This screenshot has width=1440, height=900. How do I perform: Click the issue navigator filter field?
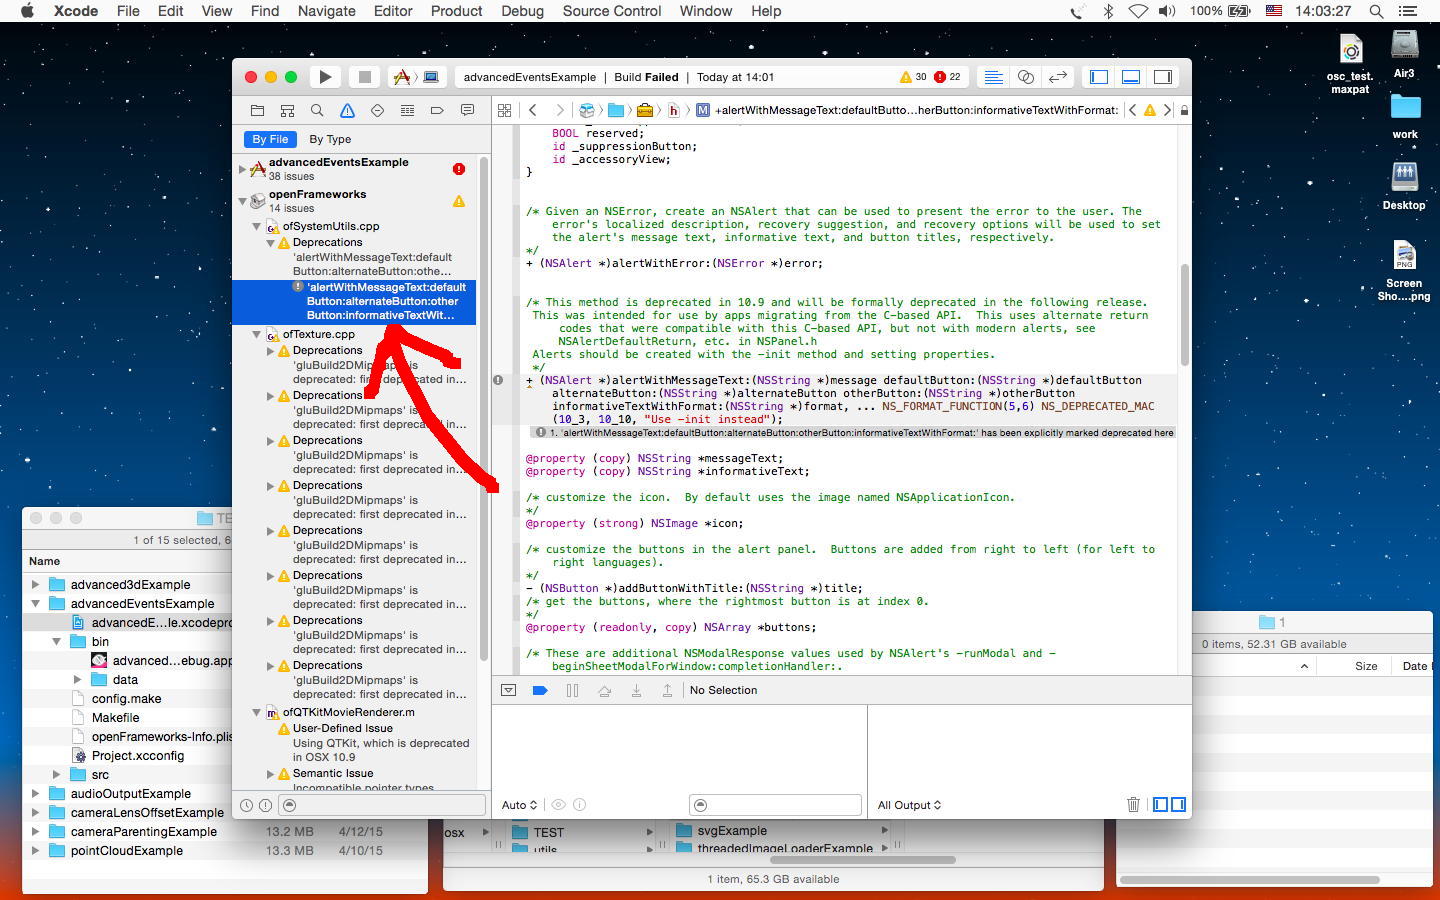tap(383, 805)
